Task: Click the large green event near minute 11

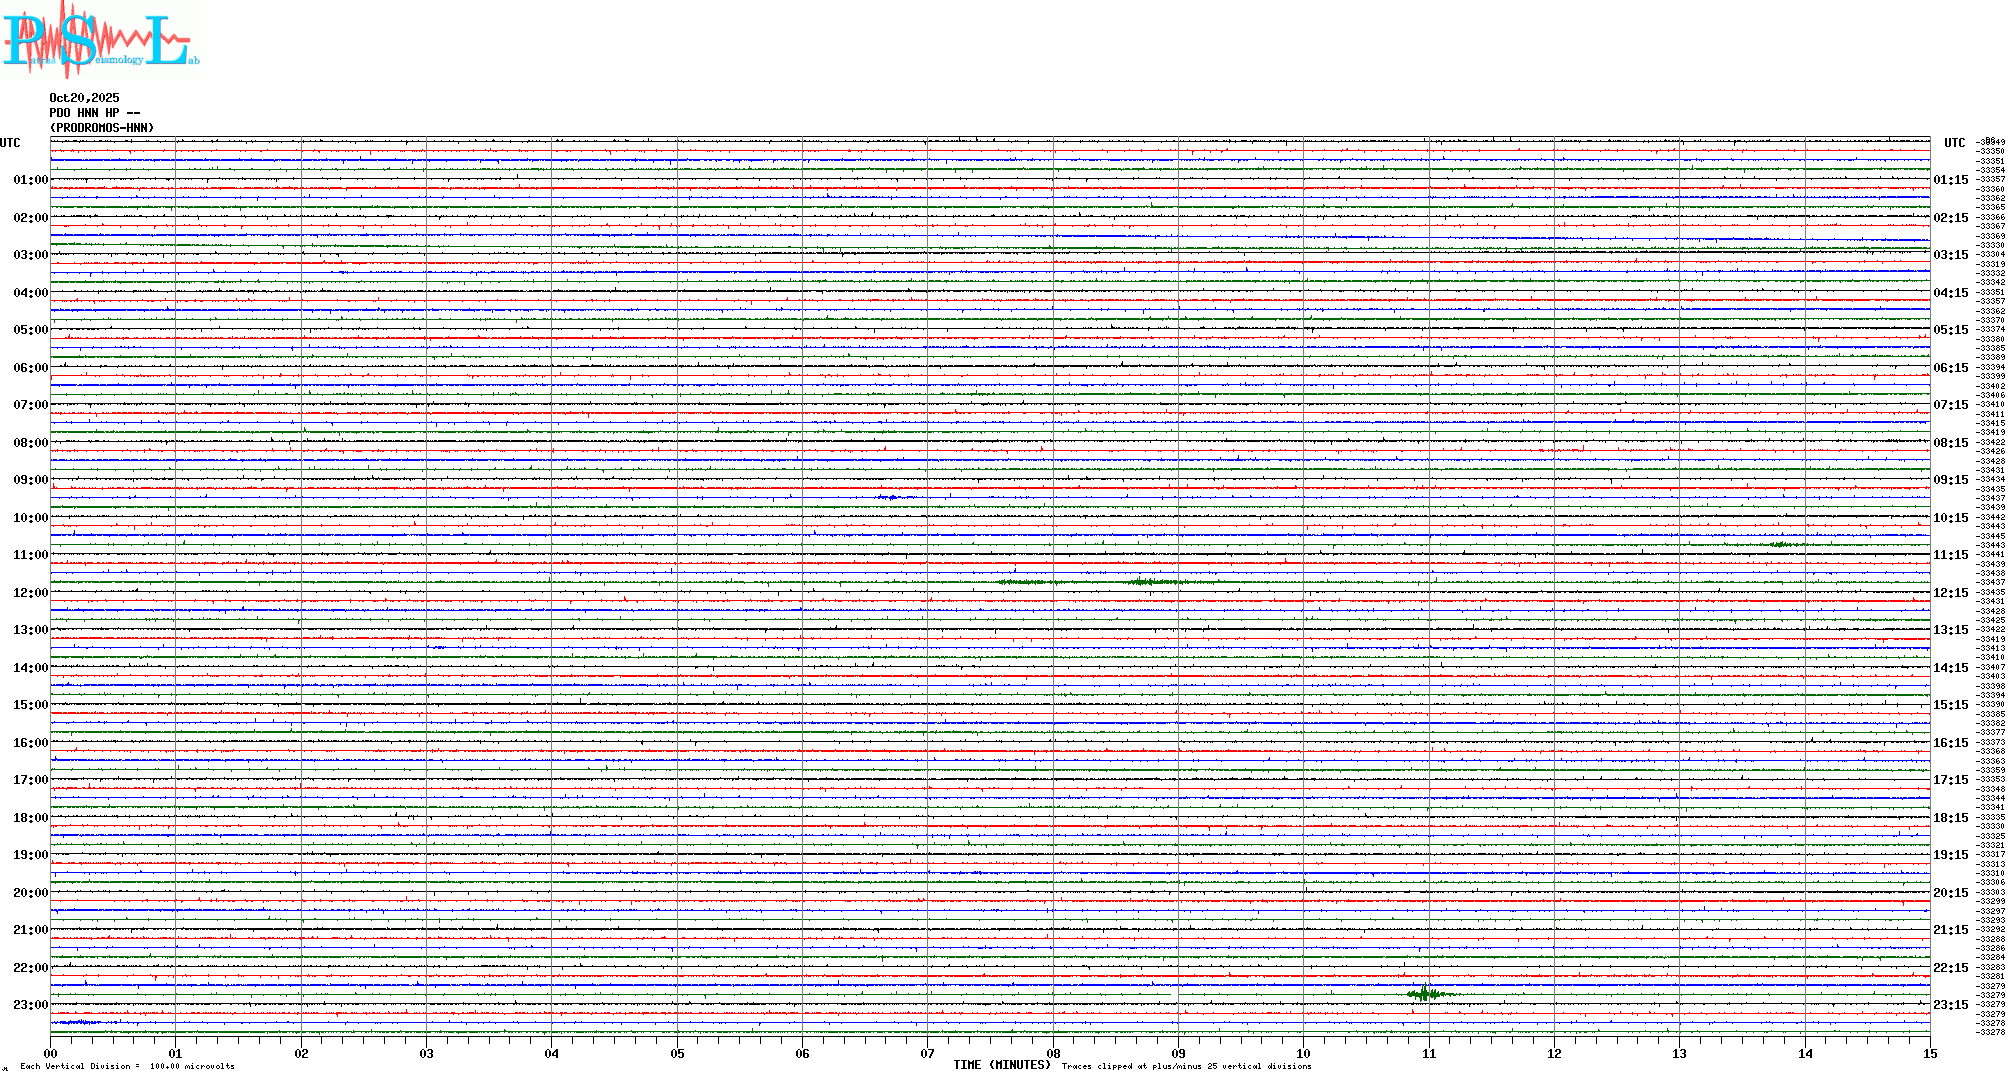Action: tap(1425, 994)
